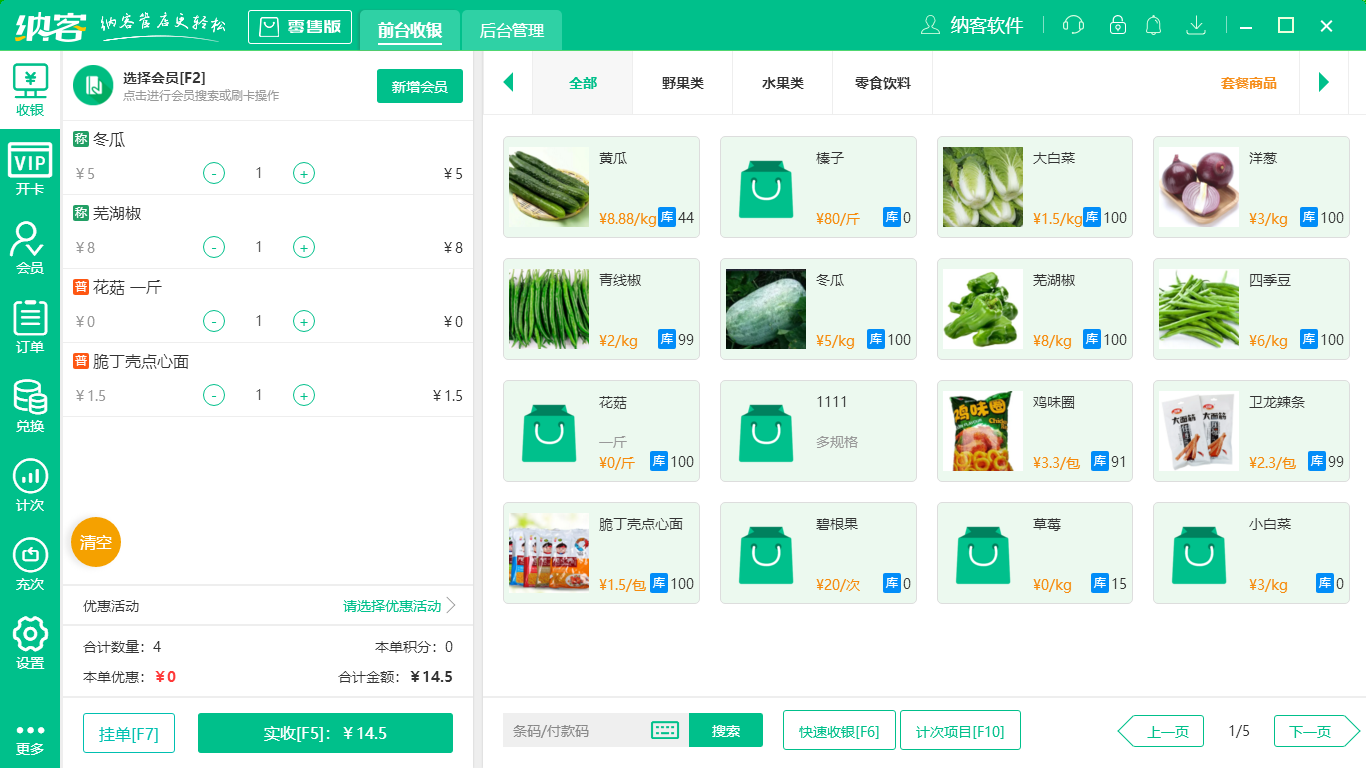Click the download icon in title bar

click(x=1195, y=25)
